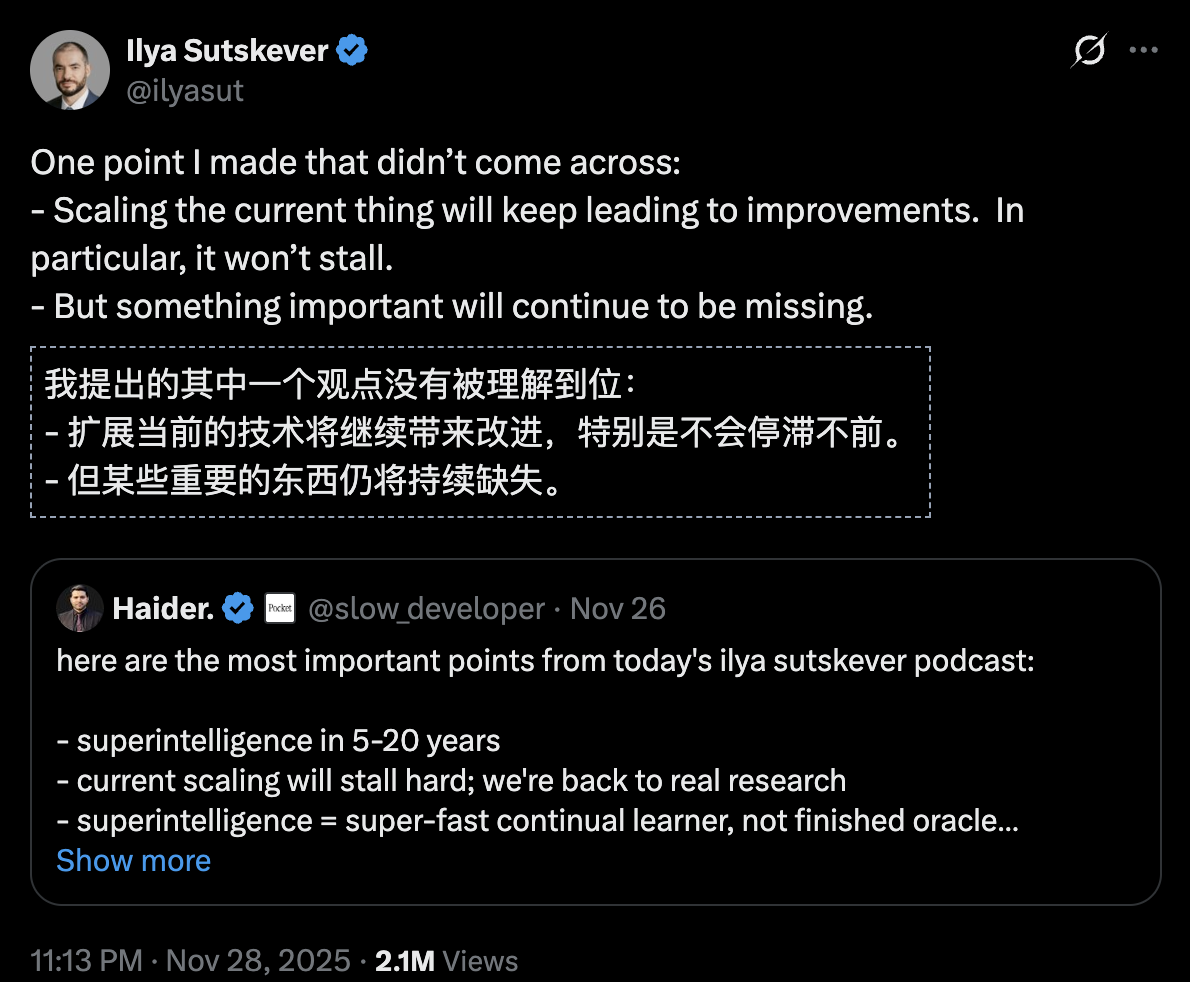Open the @ilyasut handle link
Screen dimensions: 1190x982
185,92
